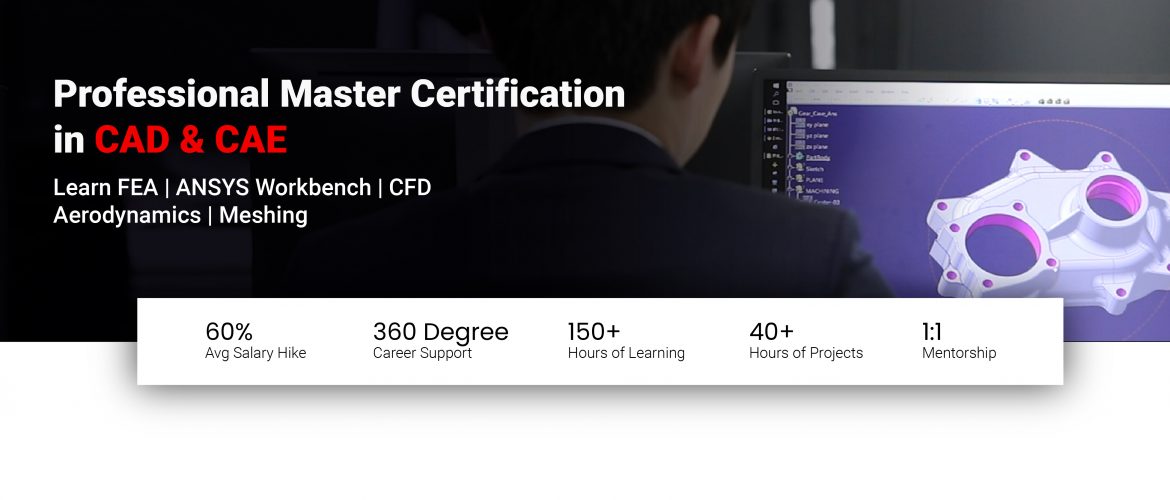Click the isometric view cube toolbar icons
Screen dimensions: 1170x500
[x=1052, y=101]
